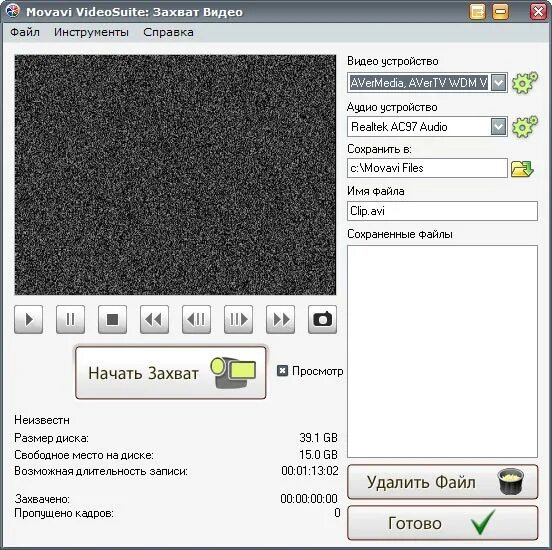The height and width of the screenshot is (550, 552).
Task: Rewind using the double-left-arrow button
Action: click(154, 319)
